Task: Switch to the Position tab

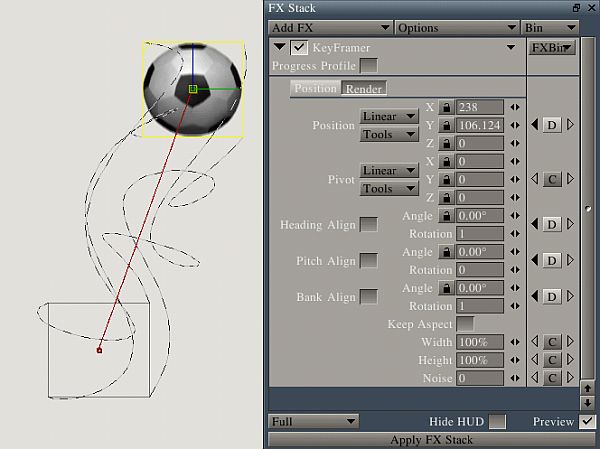Action: click(x=315, y=88)
